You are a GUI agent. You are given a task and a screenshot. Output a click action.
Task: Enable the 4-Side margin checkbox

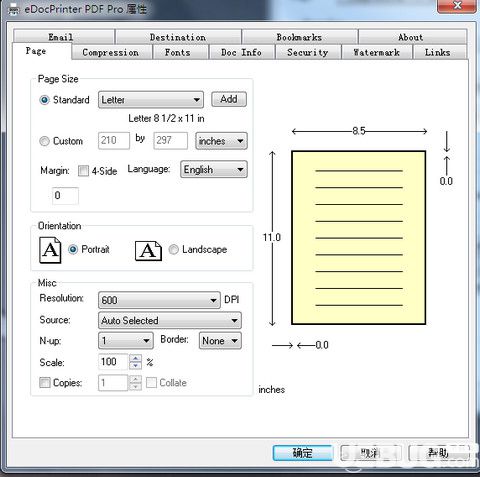tap(83, 171)
